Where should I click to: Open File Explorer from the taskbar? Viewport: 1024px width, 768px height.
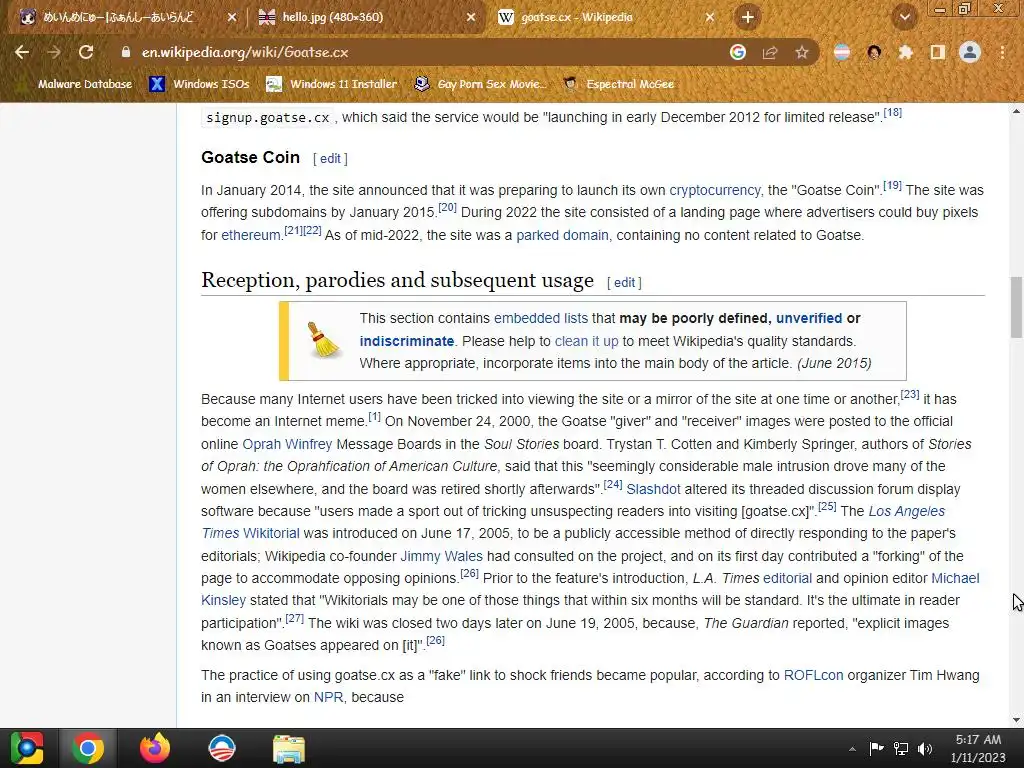(289, 749)
